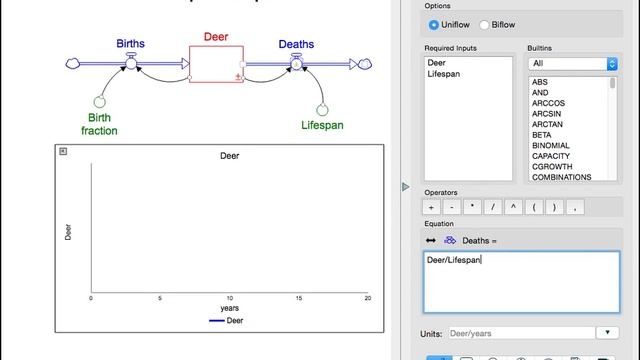Insert a closing parenthesis
640x360 pixels.
pos(554,207)
